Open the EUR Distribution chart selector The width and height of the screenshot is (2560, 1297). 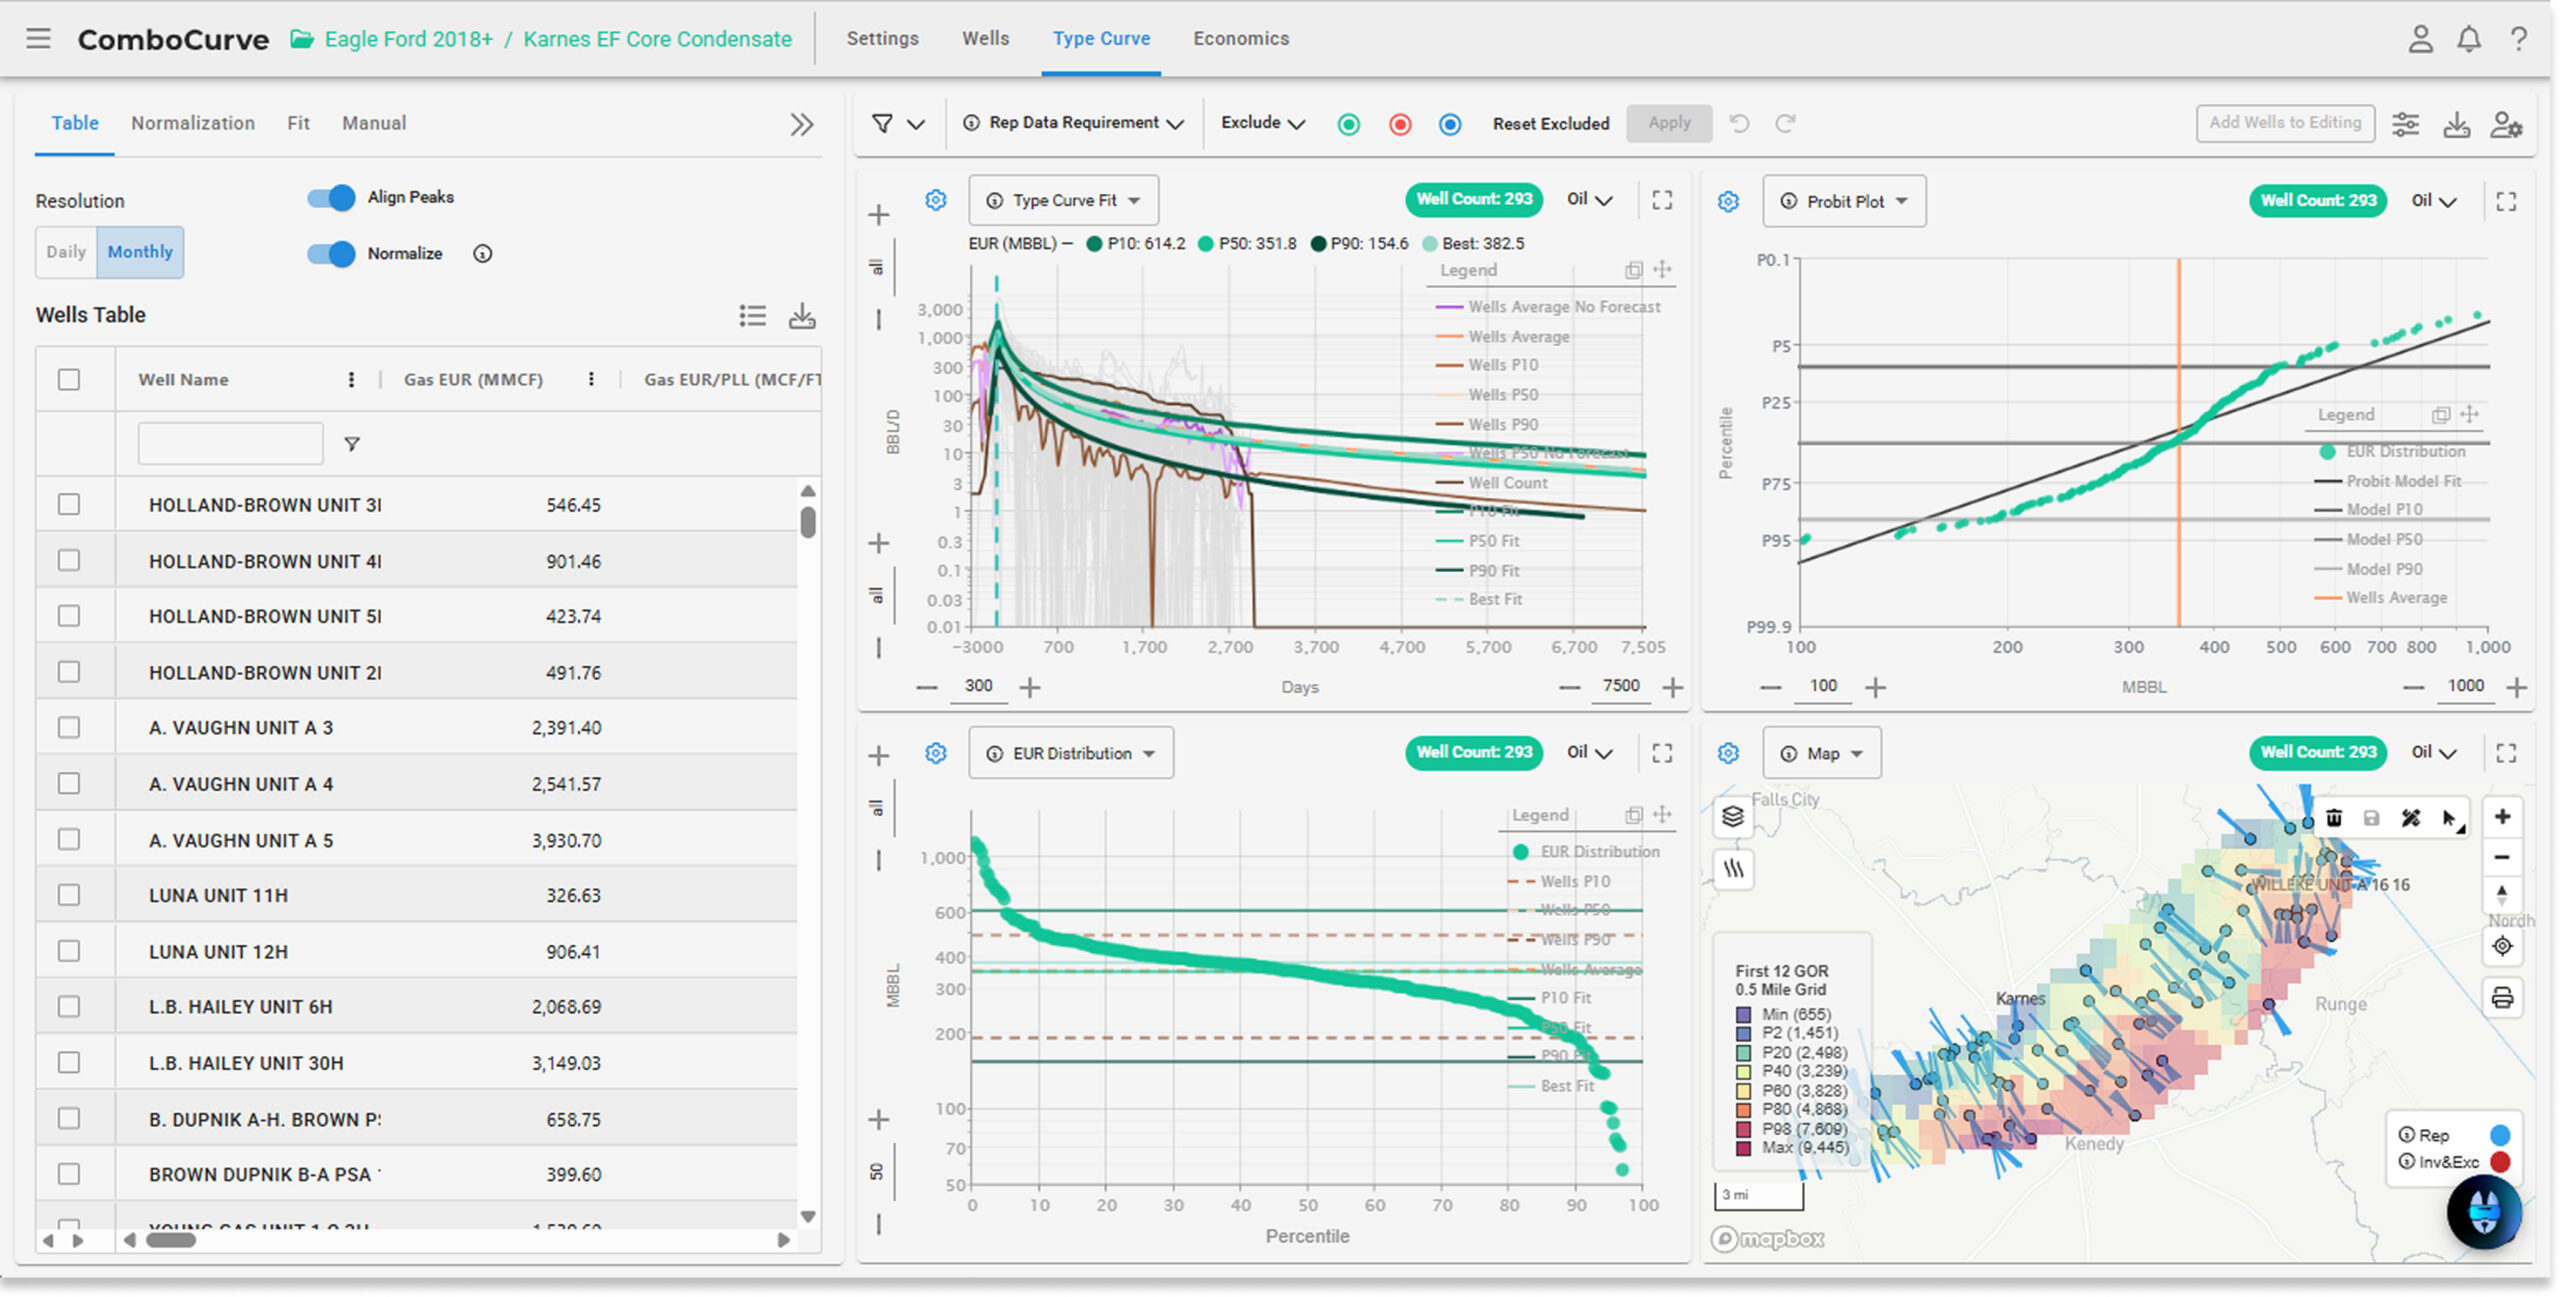[1071, 753]
